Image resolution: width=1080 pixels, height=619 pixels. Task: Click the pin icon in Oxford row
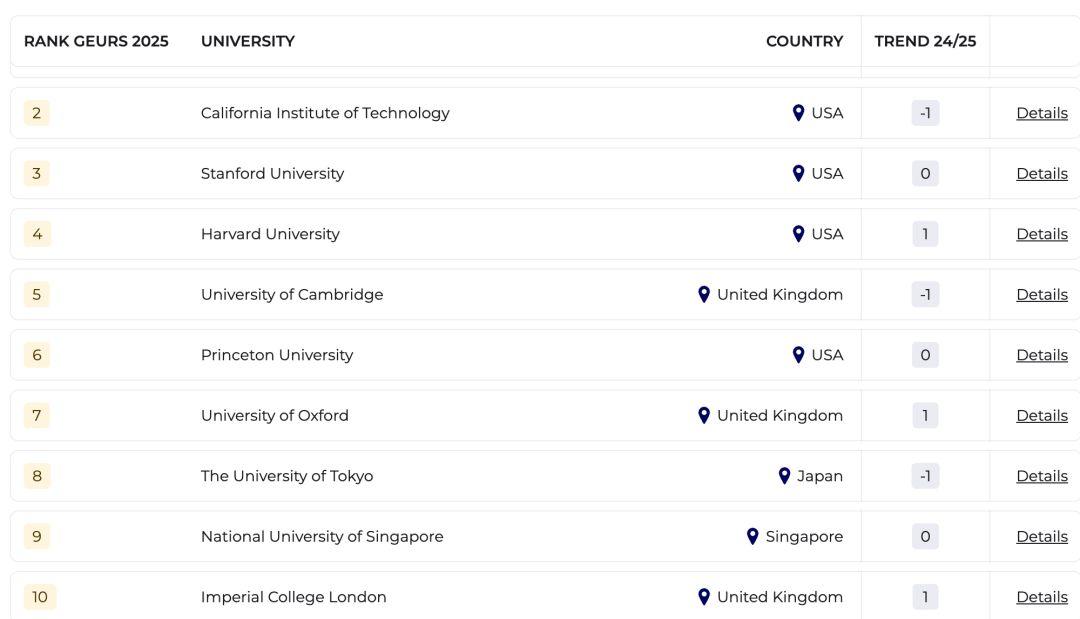(x=704, y=415)
